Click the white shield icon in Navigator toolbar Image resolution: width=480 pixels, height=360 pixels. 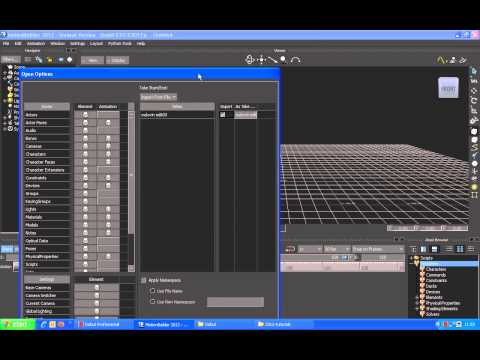pyautogui.click(x=70, y=60)
